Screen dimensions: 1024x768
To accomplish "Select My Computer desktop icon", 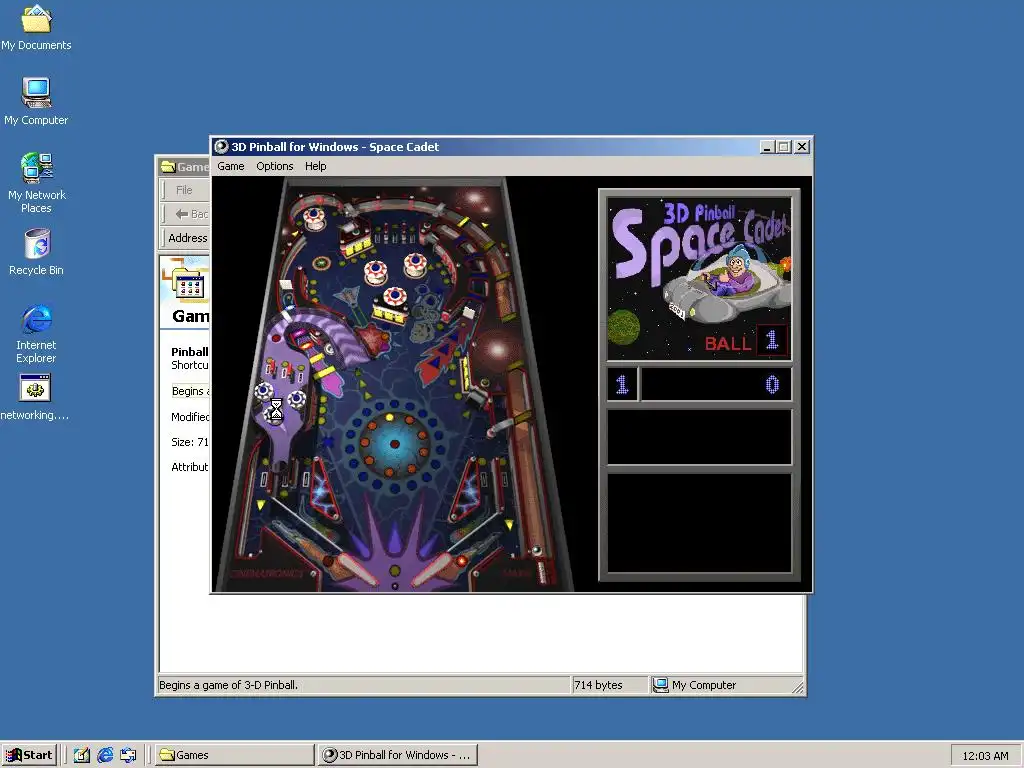I will pos(36,101).
